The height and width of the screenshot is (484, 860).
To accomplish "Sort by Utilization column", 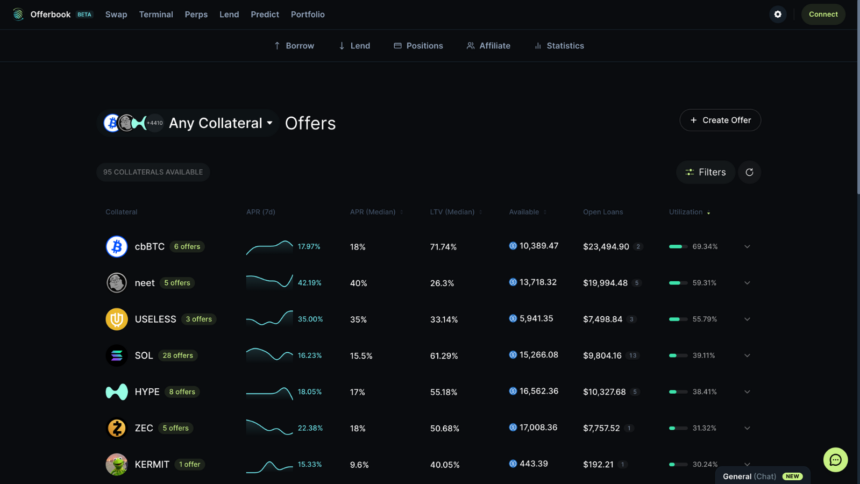I will (x=689, y=212).
